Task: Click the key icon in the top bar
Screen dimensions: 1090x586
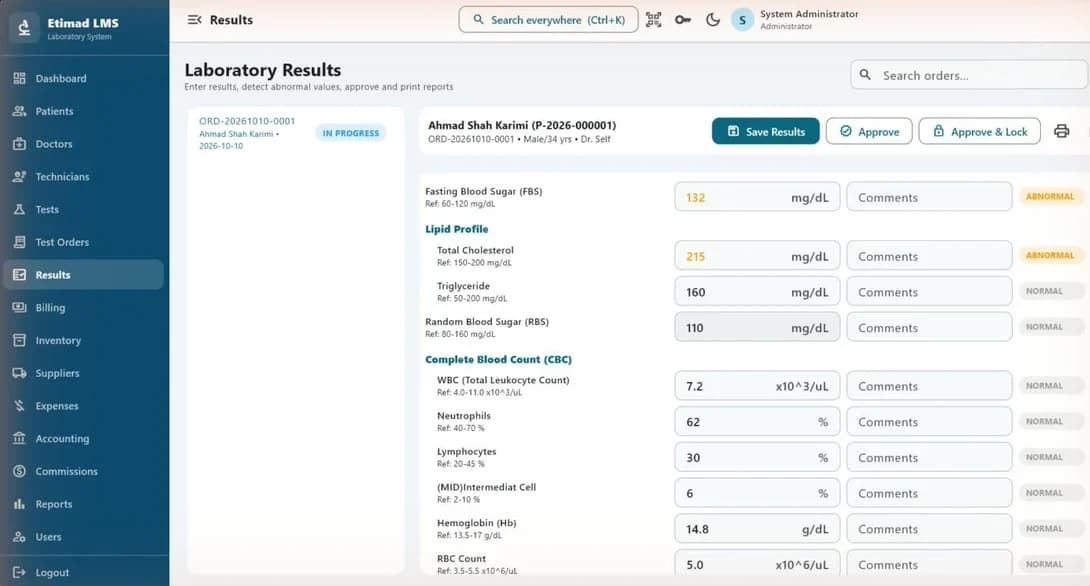Action: [683, 19]
